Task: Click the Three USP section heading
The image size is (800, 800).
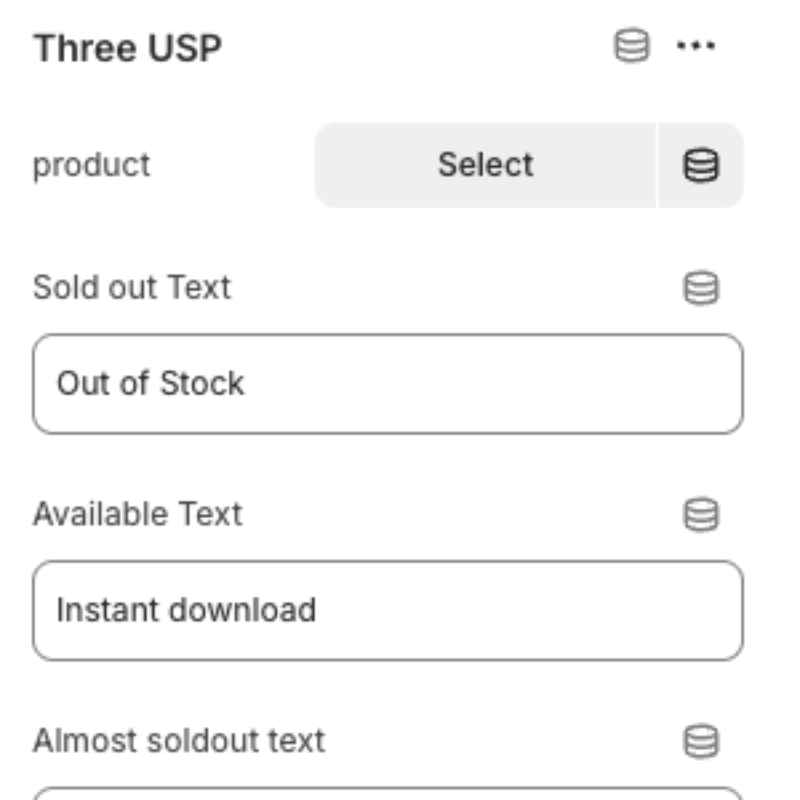Action: click(128, 48)
